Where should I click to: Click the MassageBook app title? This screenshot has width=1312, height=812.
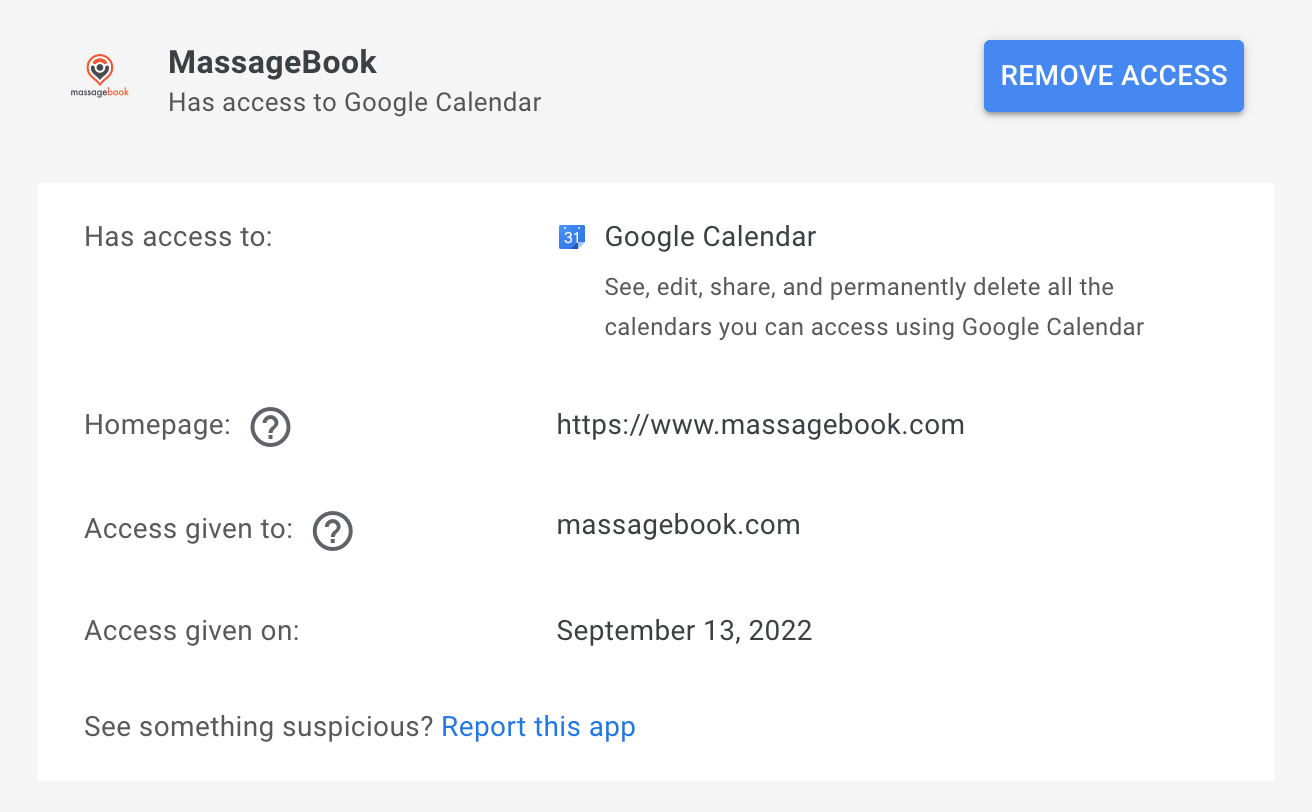(273, 62)
